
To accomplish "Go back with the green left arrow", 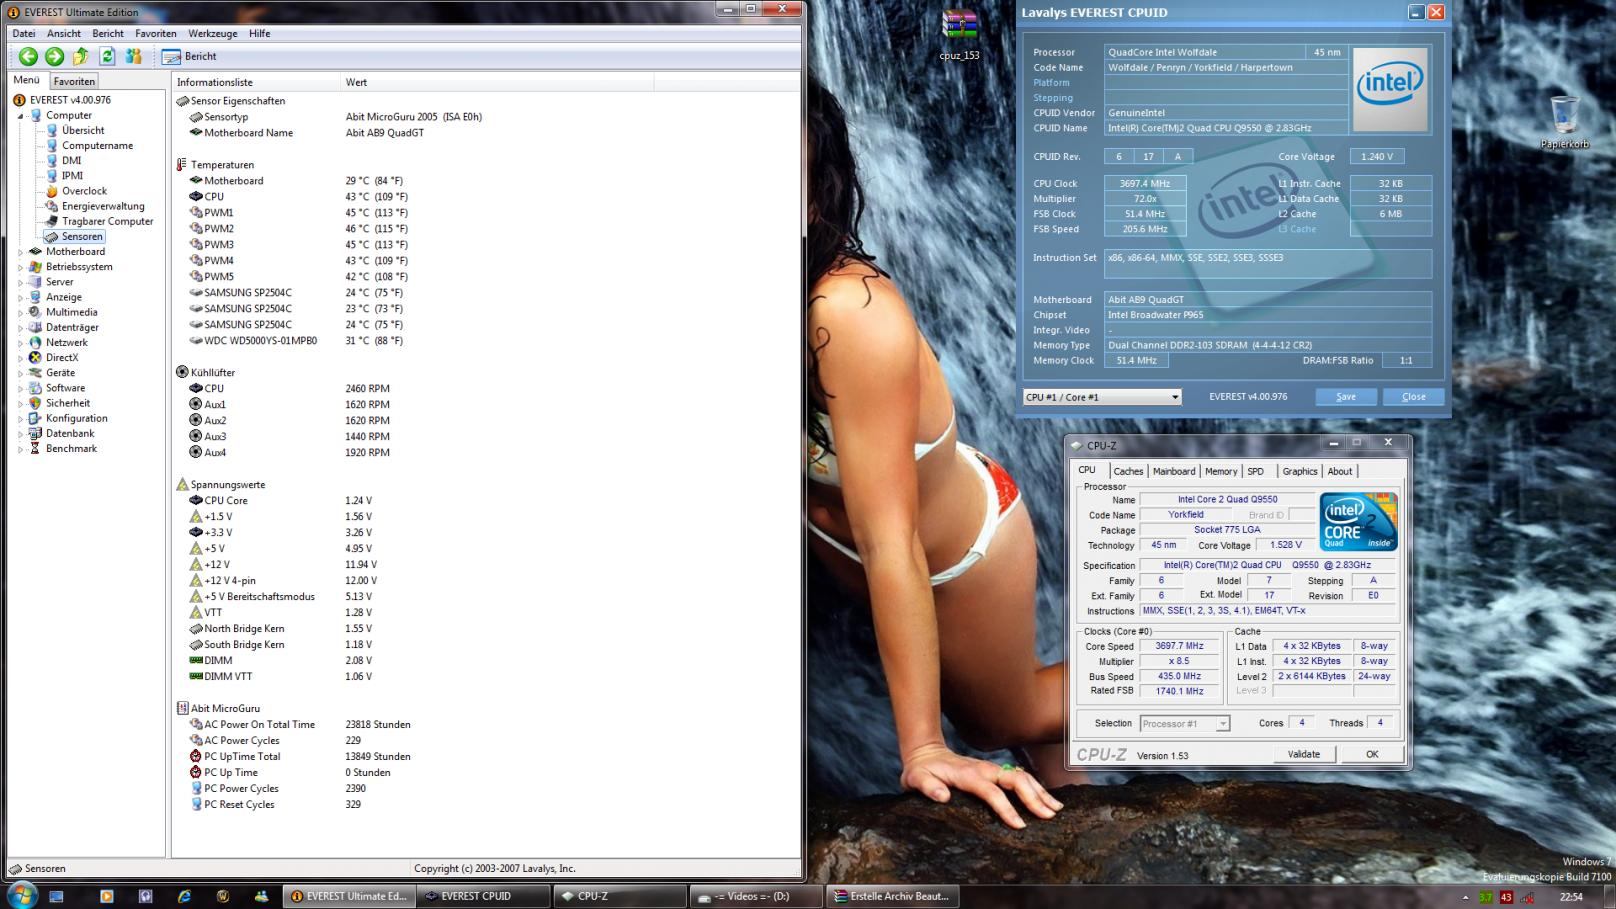I will coord(28,57).
